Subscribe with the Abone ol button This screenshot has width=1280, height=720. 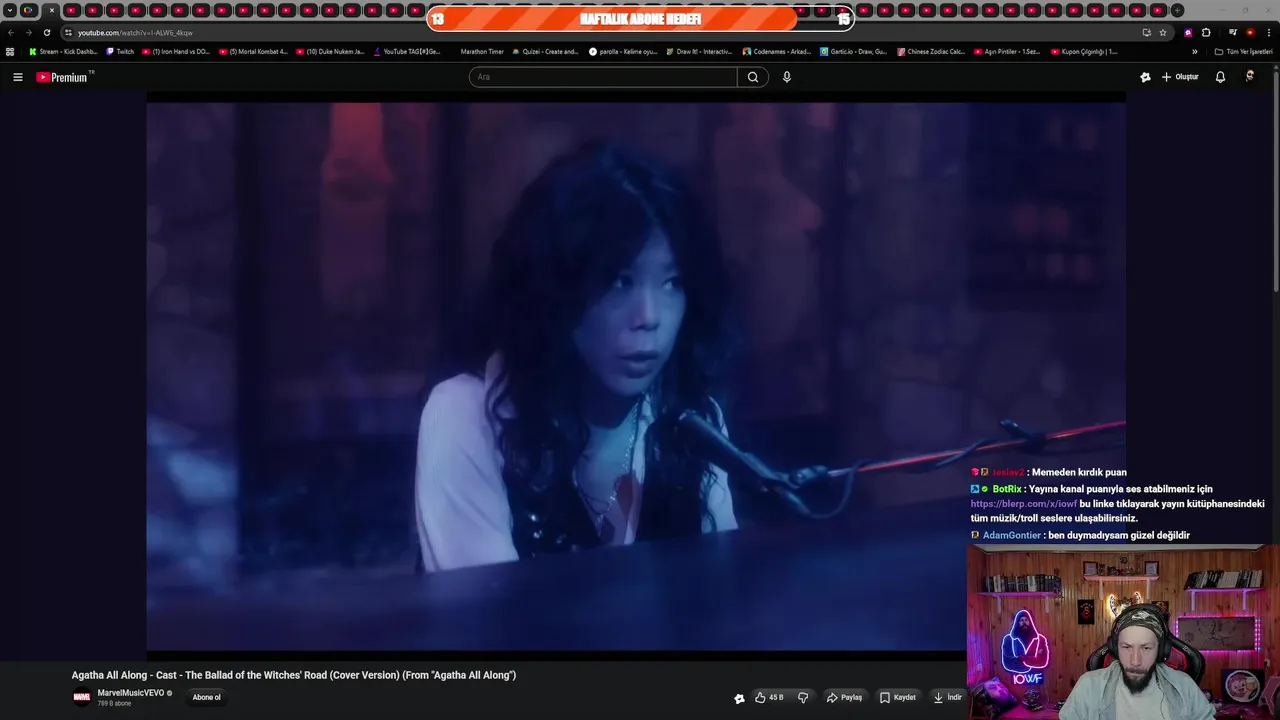coord(207,697)
